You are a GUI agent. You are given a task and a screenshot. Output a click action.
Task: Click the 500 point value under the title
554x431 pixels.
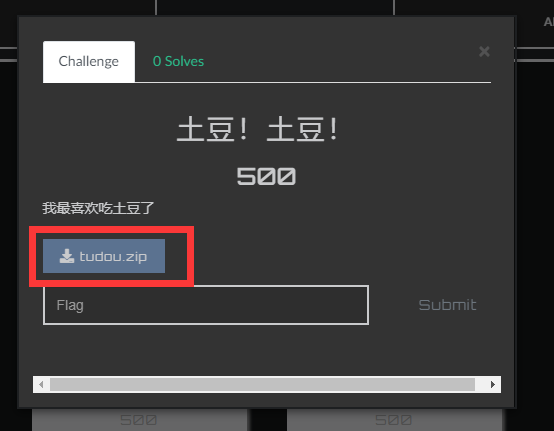pyautogui.click(x=266, y=176)
